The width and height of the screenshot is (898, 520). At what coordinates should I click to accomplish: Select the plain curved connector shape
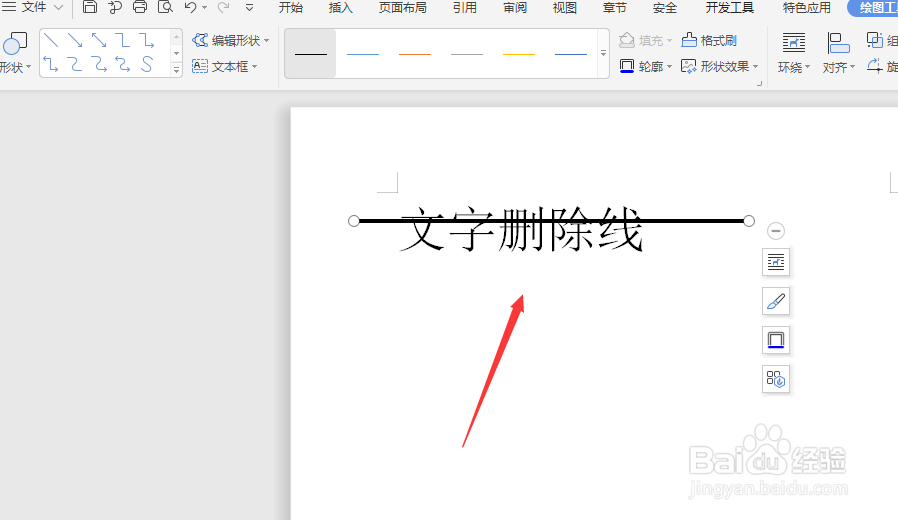click(x=75, y=64)
